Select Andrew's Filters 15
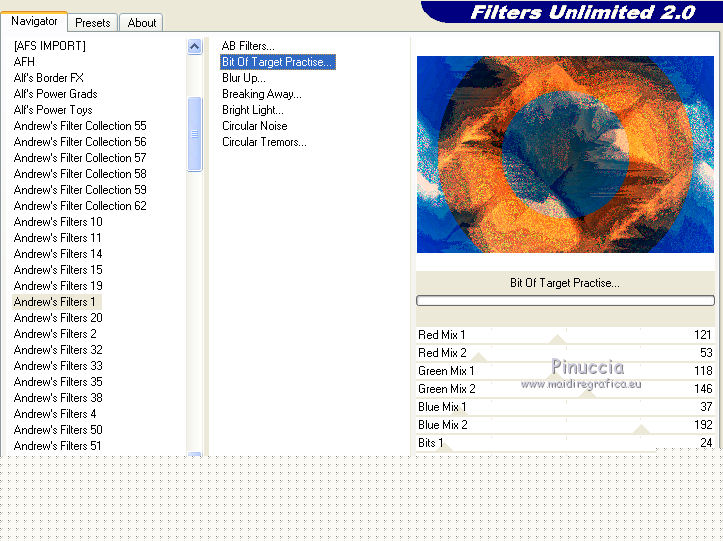Image resolution: width=723 pixels, height=541 pixels. point(58,270)
